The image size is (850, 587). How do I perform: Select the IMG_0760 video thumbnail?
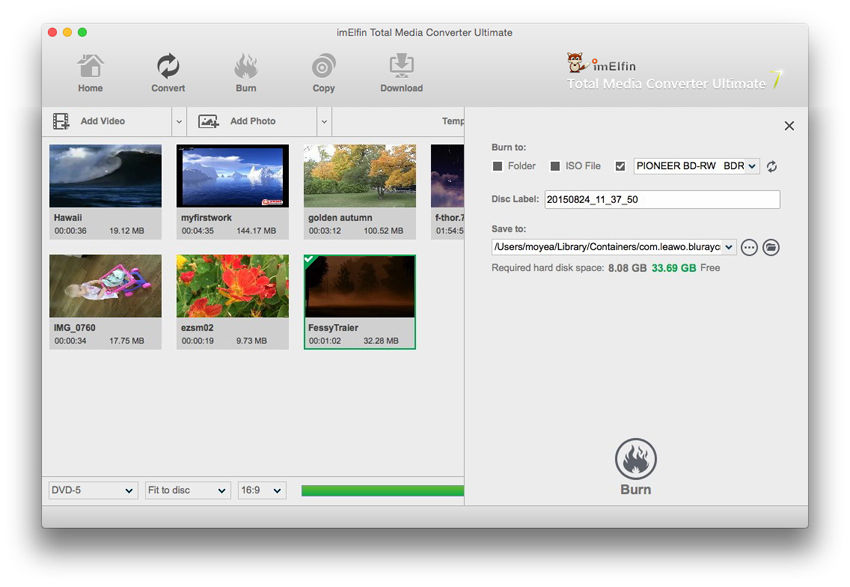pos(105,286)
